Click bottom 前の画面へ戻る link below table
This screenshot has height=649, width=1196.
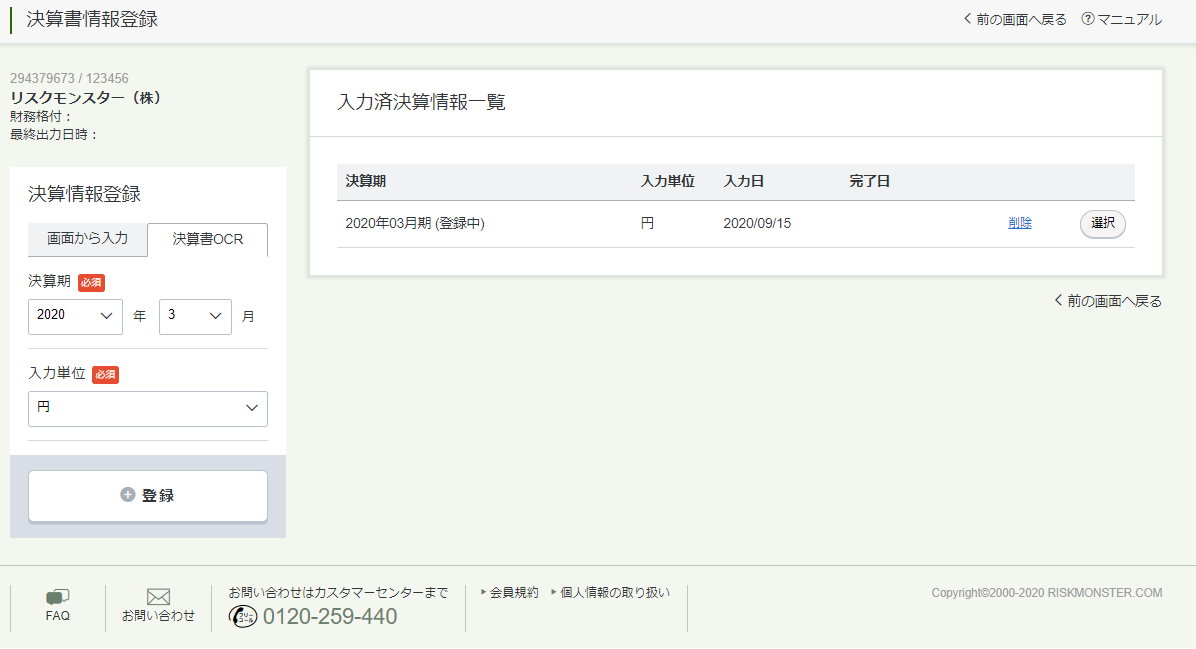[1108, 301]
